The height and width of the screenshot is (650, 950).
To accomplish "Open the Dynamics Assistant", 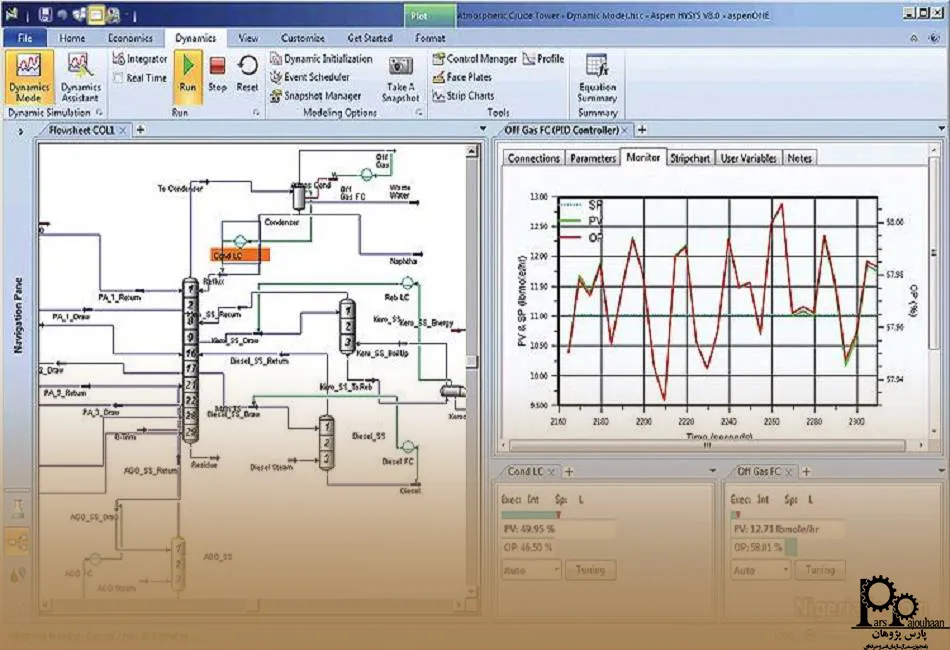I will pyautogui.click(x=80, y=78).
